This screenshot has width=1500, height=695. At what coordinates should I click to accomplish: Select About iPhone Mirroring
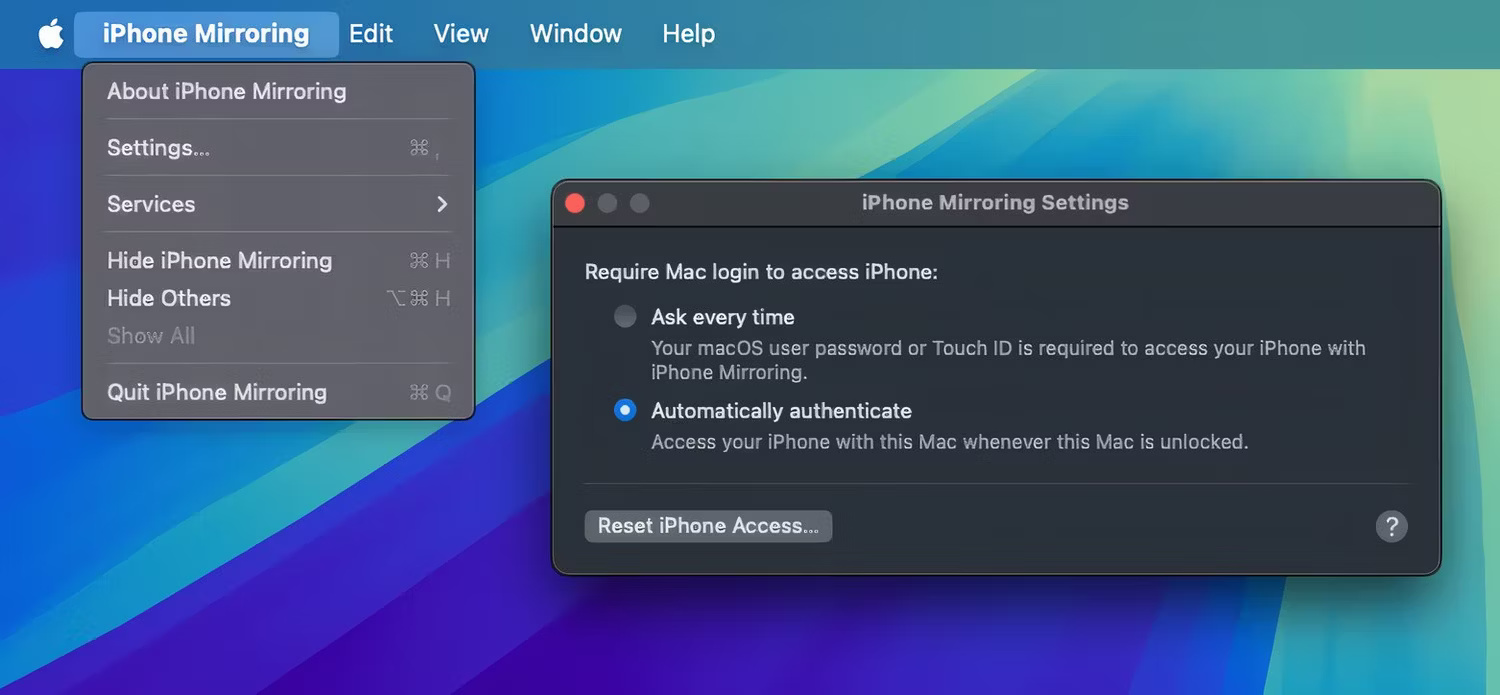pos(226,91)
